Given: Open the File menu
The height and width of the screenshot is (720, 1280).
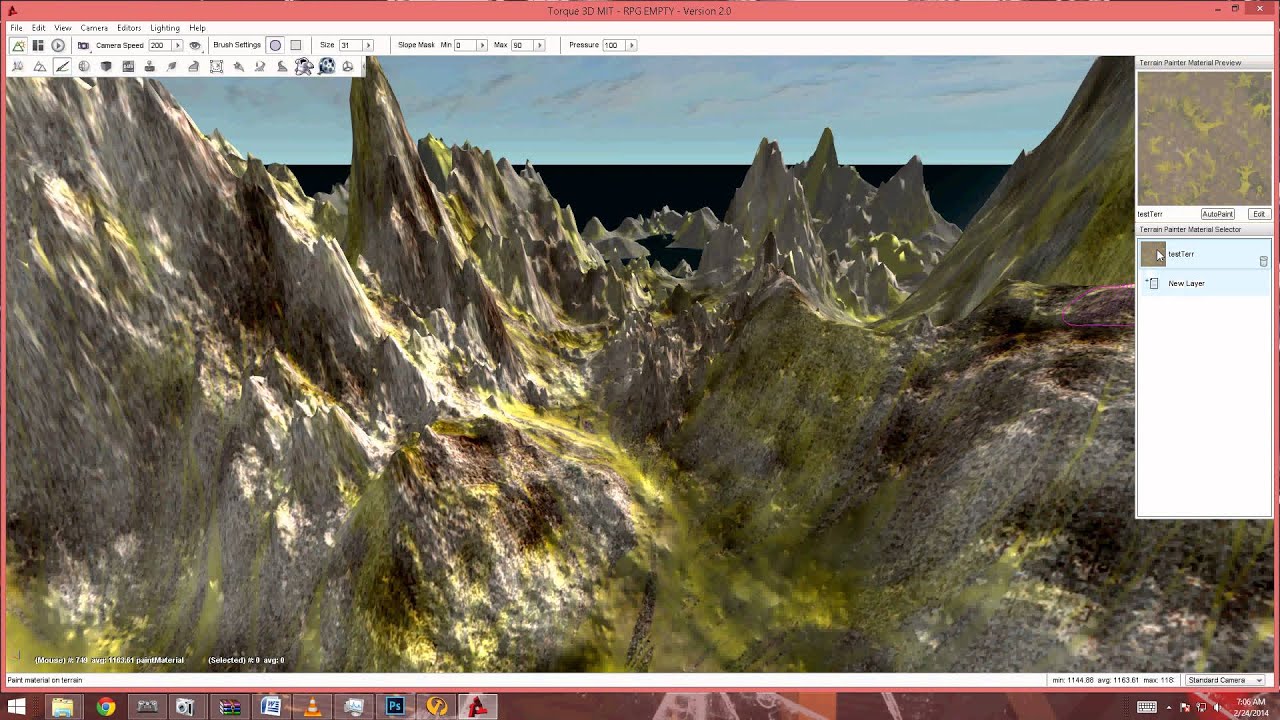Looking at the screenshot, I should (x=16, y=28).
